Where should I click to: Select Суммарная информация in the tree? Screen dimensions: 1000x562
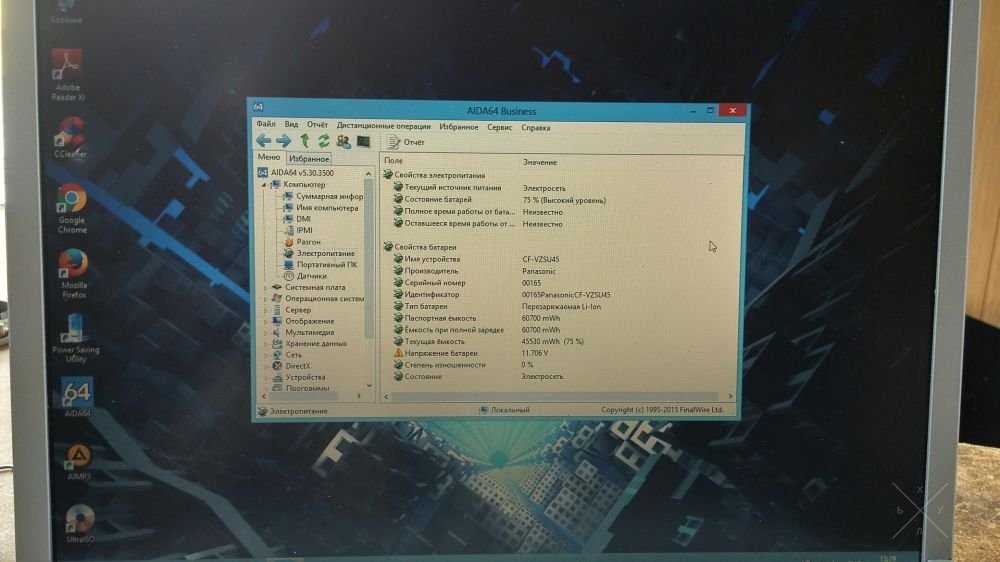click(323, 196)
